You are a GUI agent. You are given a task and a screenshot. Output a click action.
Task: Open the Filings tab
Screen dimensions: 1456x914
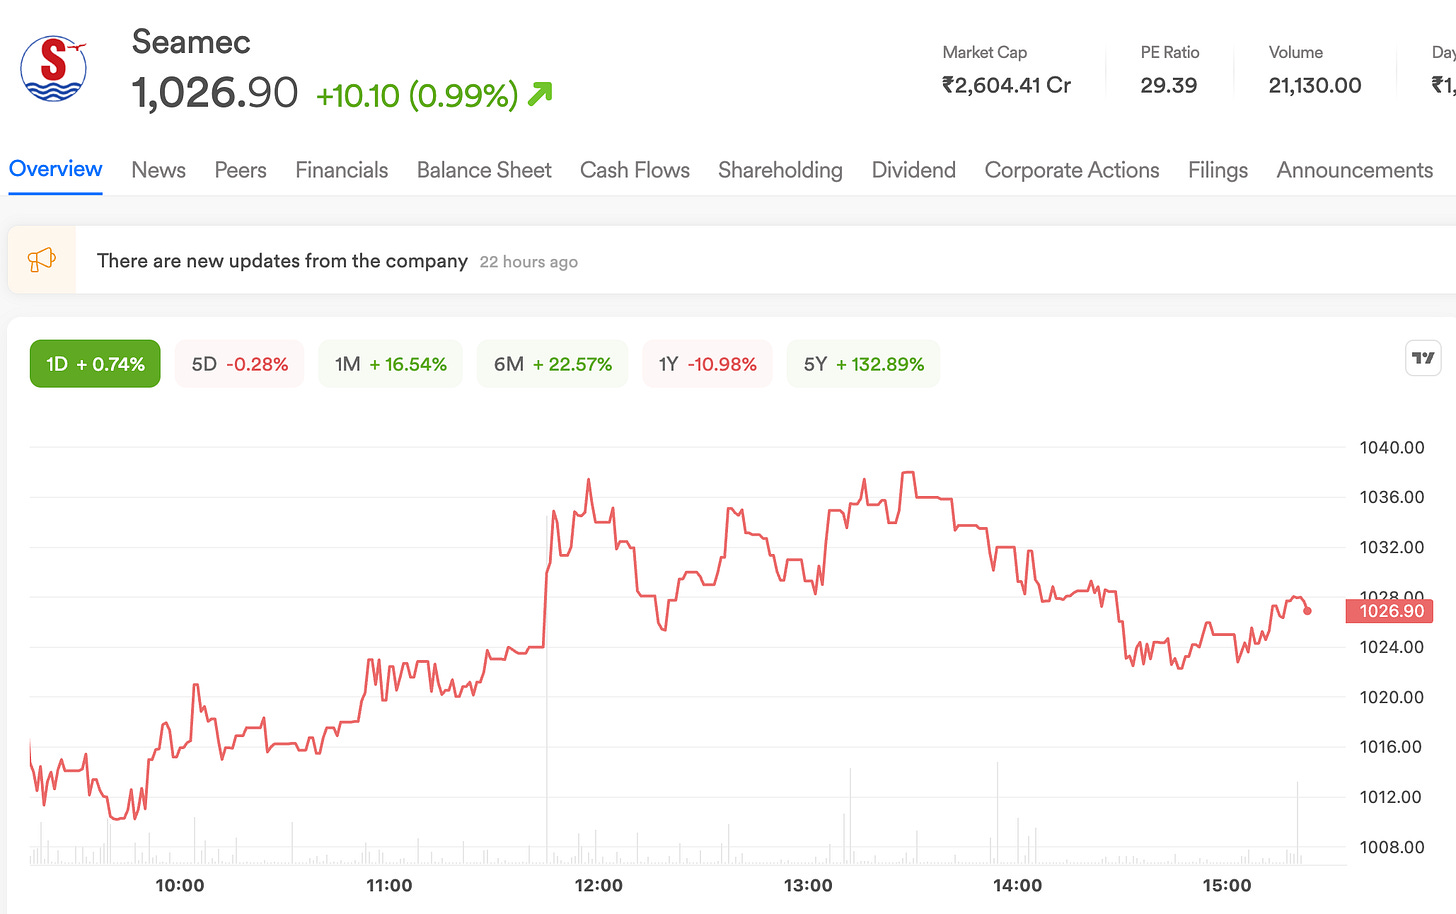click(x=1218, y=170)
